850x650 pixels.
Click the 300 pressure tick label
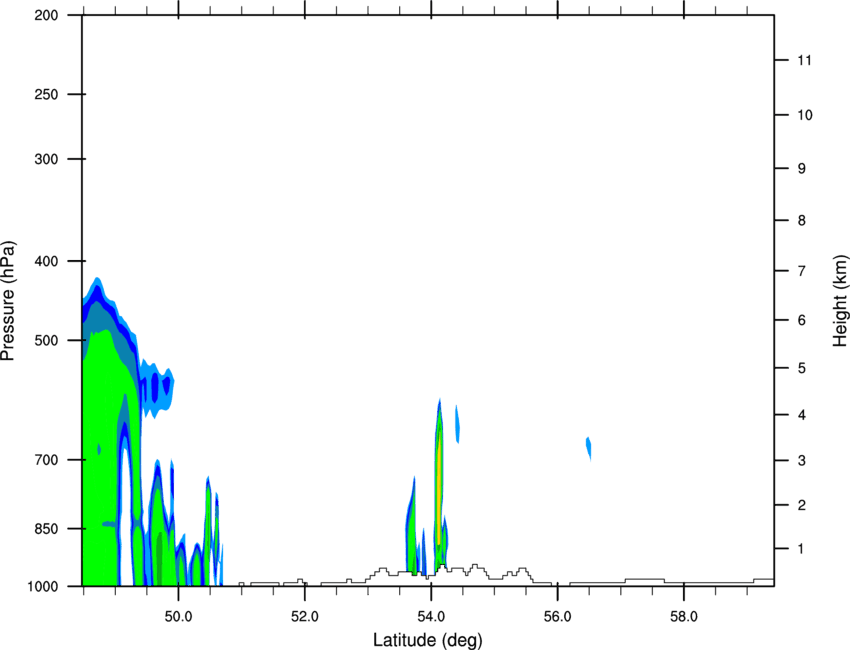pyautogui.click(x=46, y=159)
